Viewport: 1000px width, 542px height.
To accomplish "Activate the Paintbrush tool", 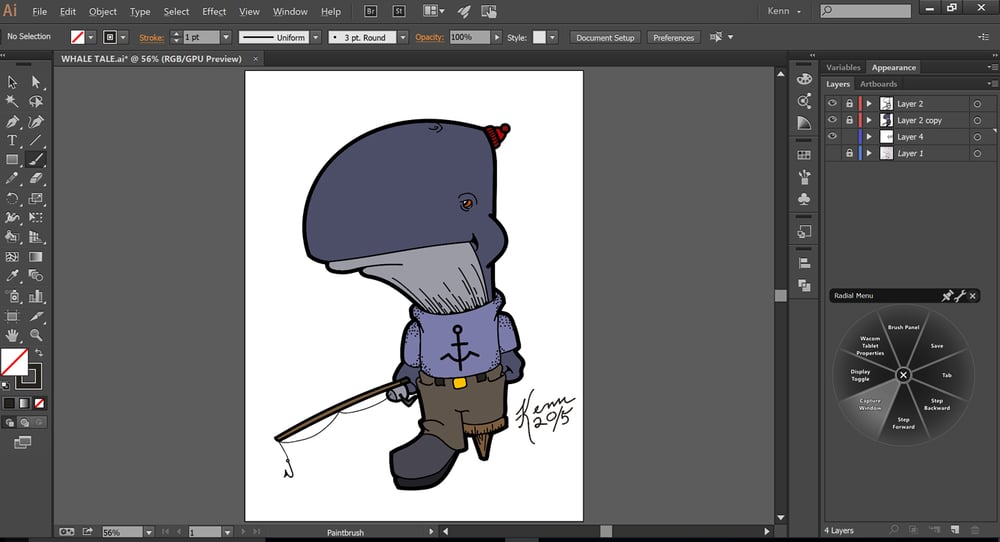I will (x=36, y=159).
